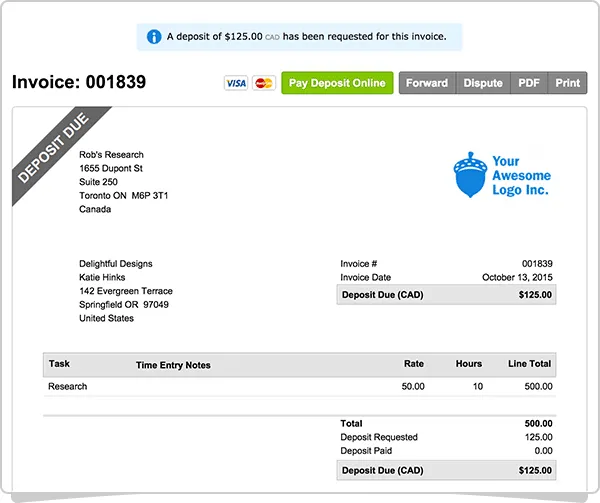Click the Visa card icon
The width and height of the screenshot is (600, 503).
(236, 83)
